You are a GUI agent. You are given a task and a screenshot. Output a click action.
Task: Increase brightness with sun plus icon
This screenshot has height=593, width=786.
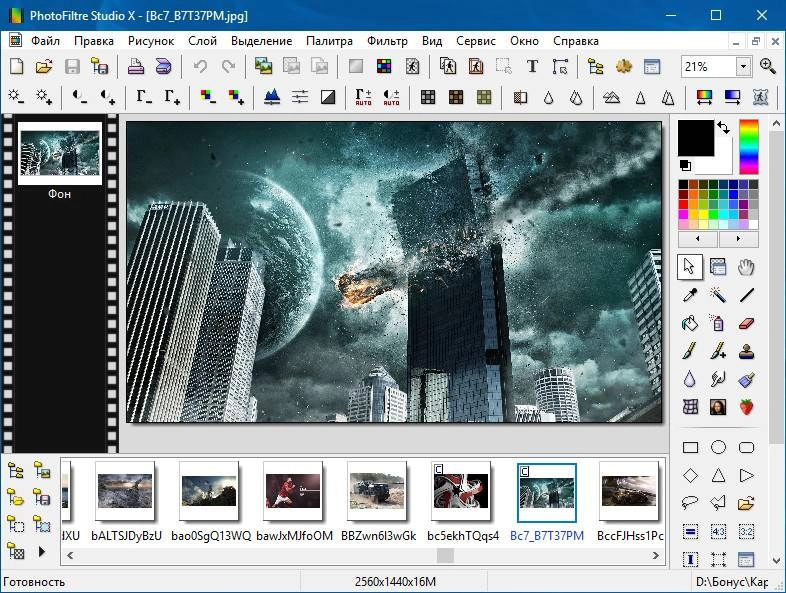(x=44, y=97)
